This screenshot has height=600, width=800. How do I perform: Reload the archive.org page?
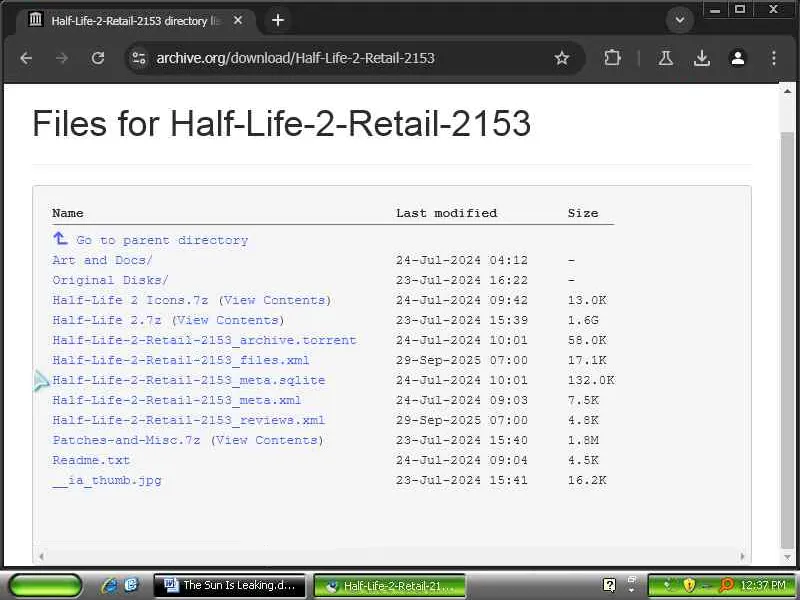coord(97,58)
